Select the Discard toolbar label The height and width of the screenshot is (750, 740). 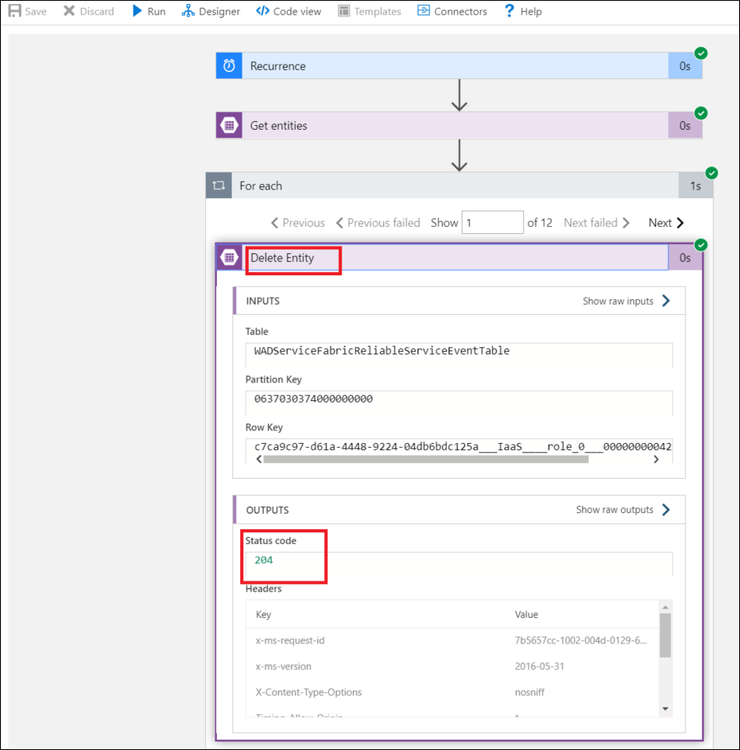pos(97,11)
